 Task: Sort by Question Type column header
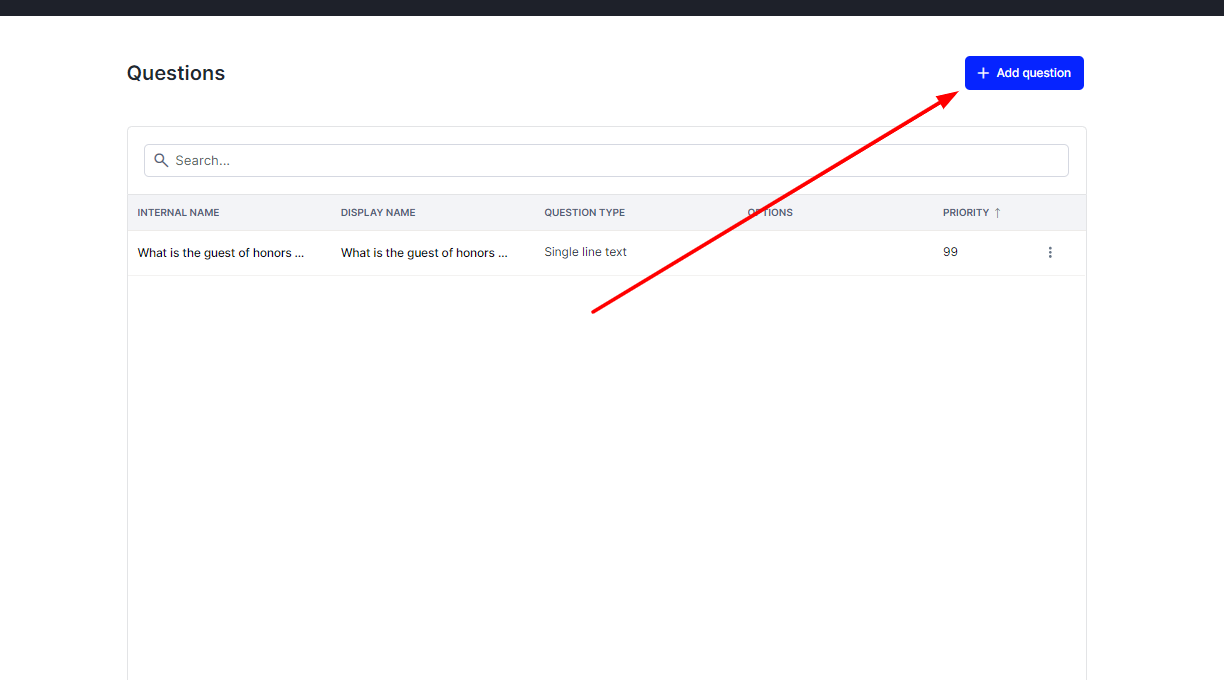point(584,213)
